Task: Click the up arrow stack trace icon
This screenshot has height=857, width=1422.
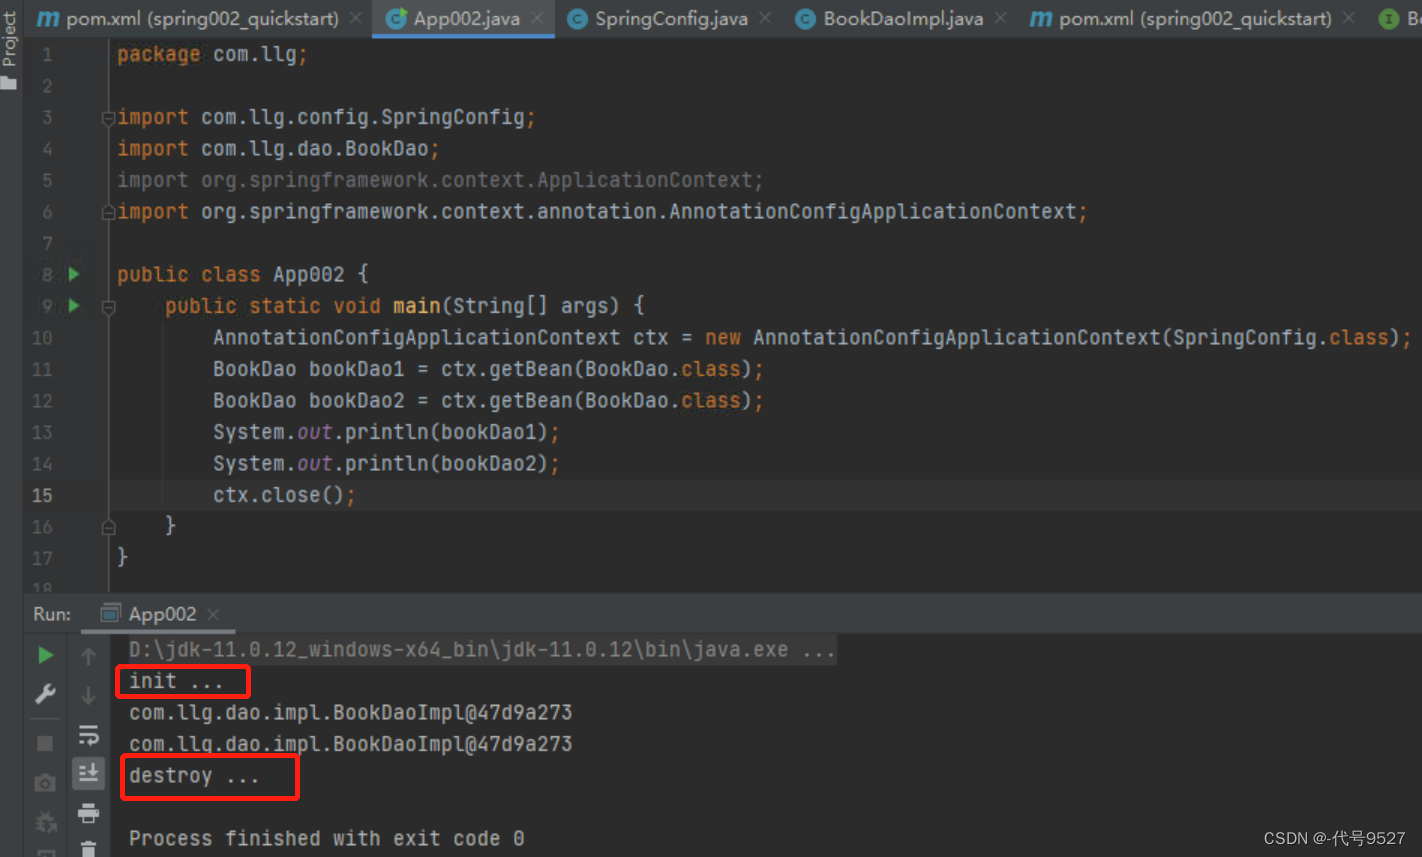Action: [88, 656]
